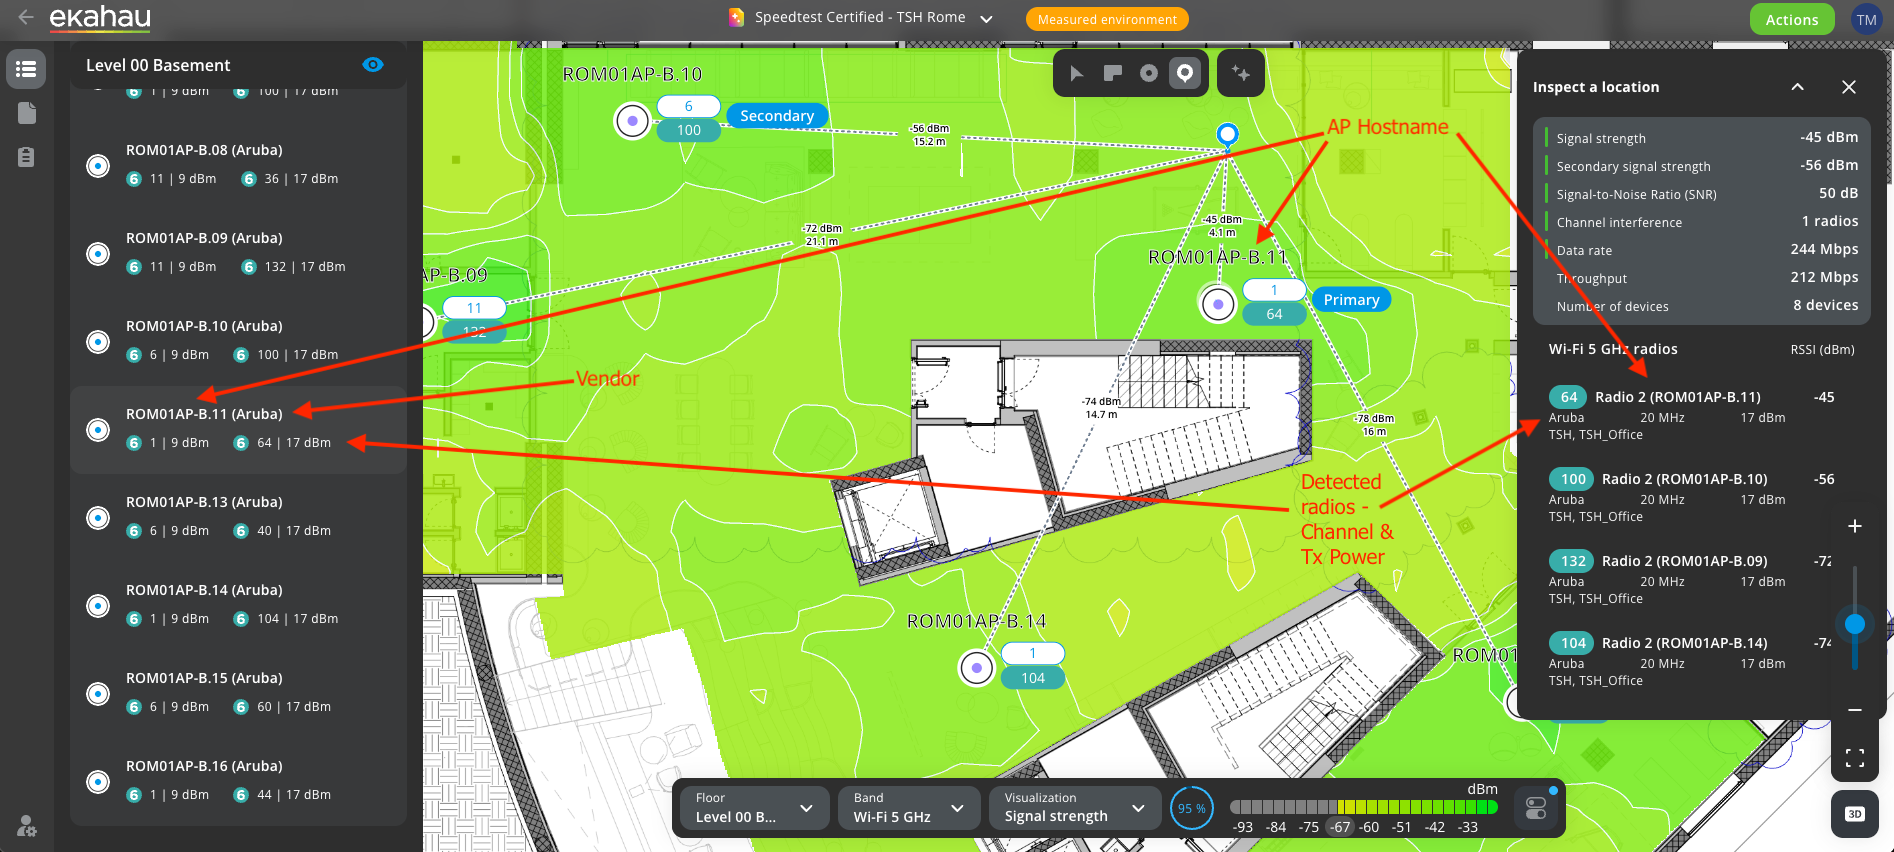Zoom in with the plus icon
Image resolution: width=1894 pixels, height=852 pixels.
click(x=1854, y=526)
